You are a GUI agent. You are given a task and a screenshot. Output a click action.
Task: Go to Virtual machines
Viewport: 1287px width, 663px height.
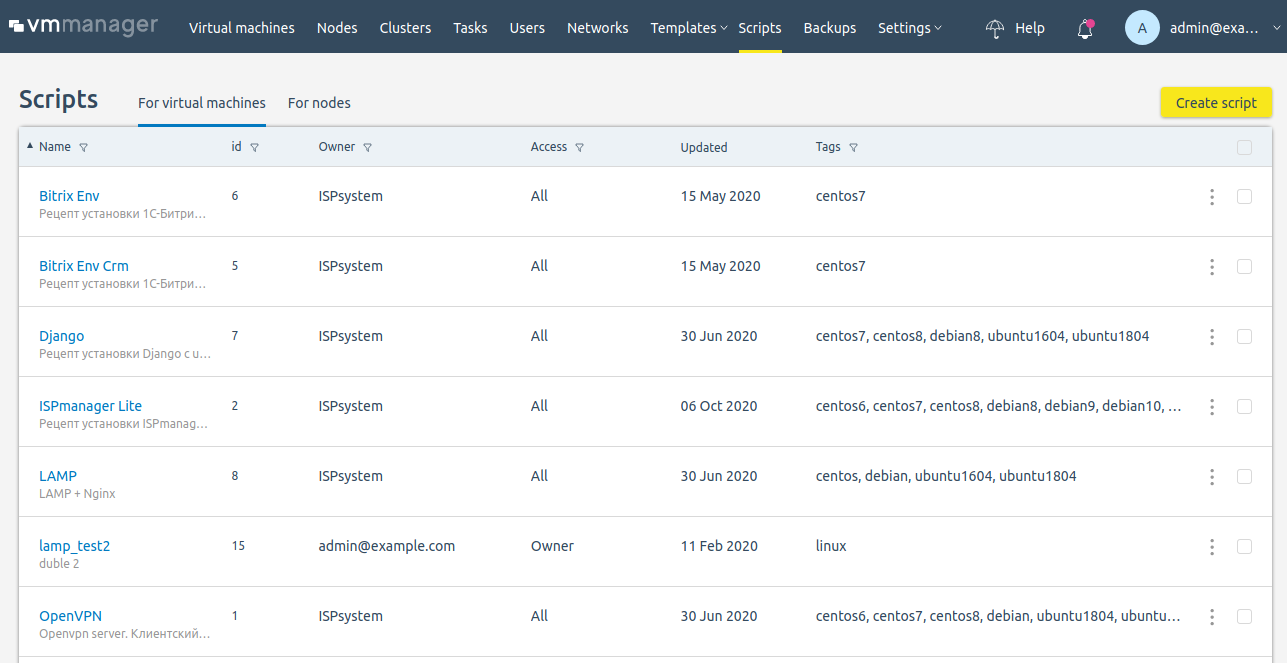(242, 28)
